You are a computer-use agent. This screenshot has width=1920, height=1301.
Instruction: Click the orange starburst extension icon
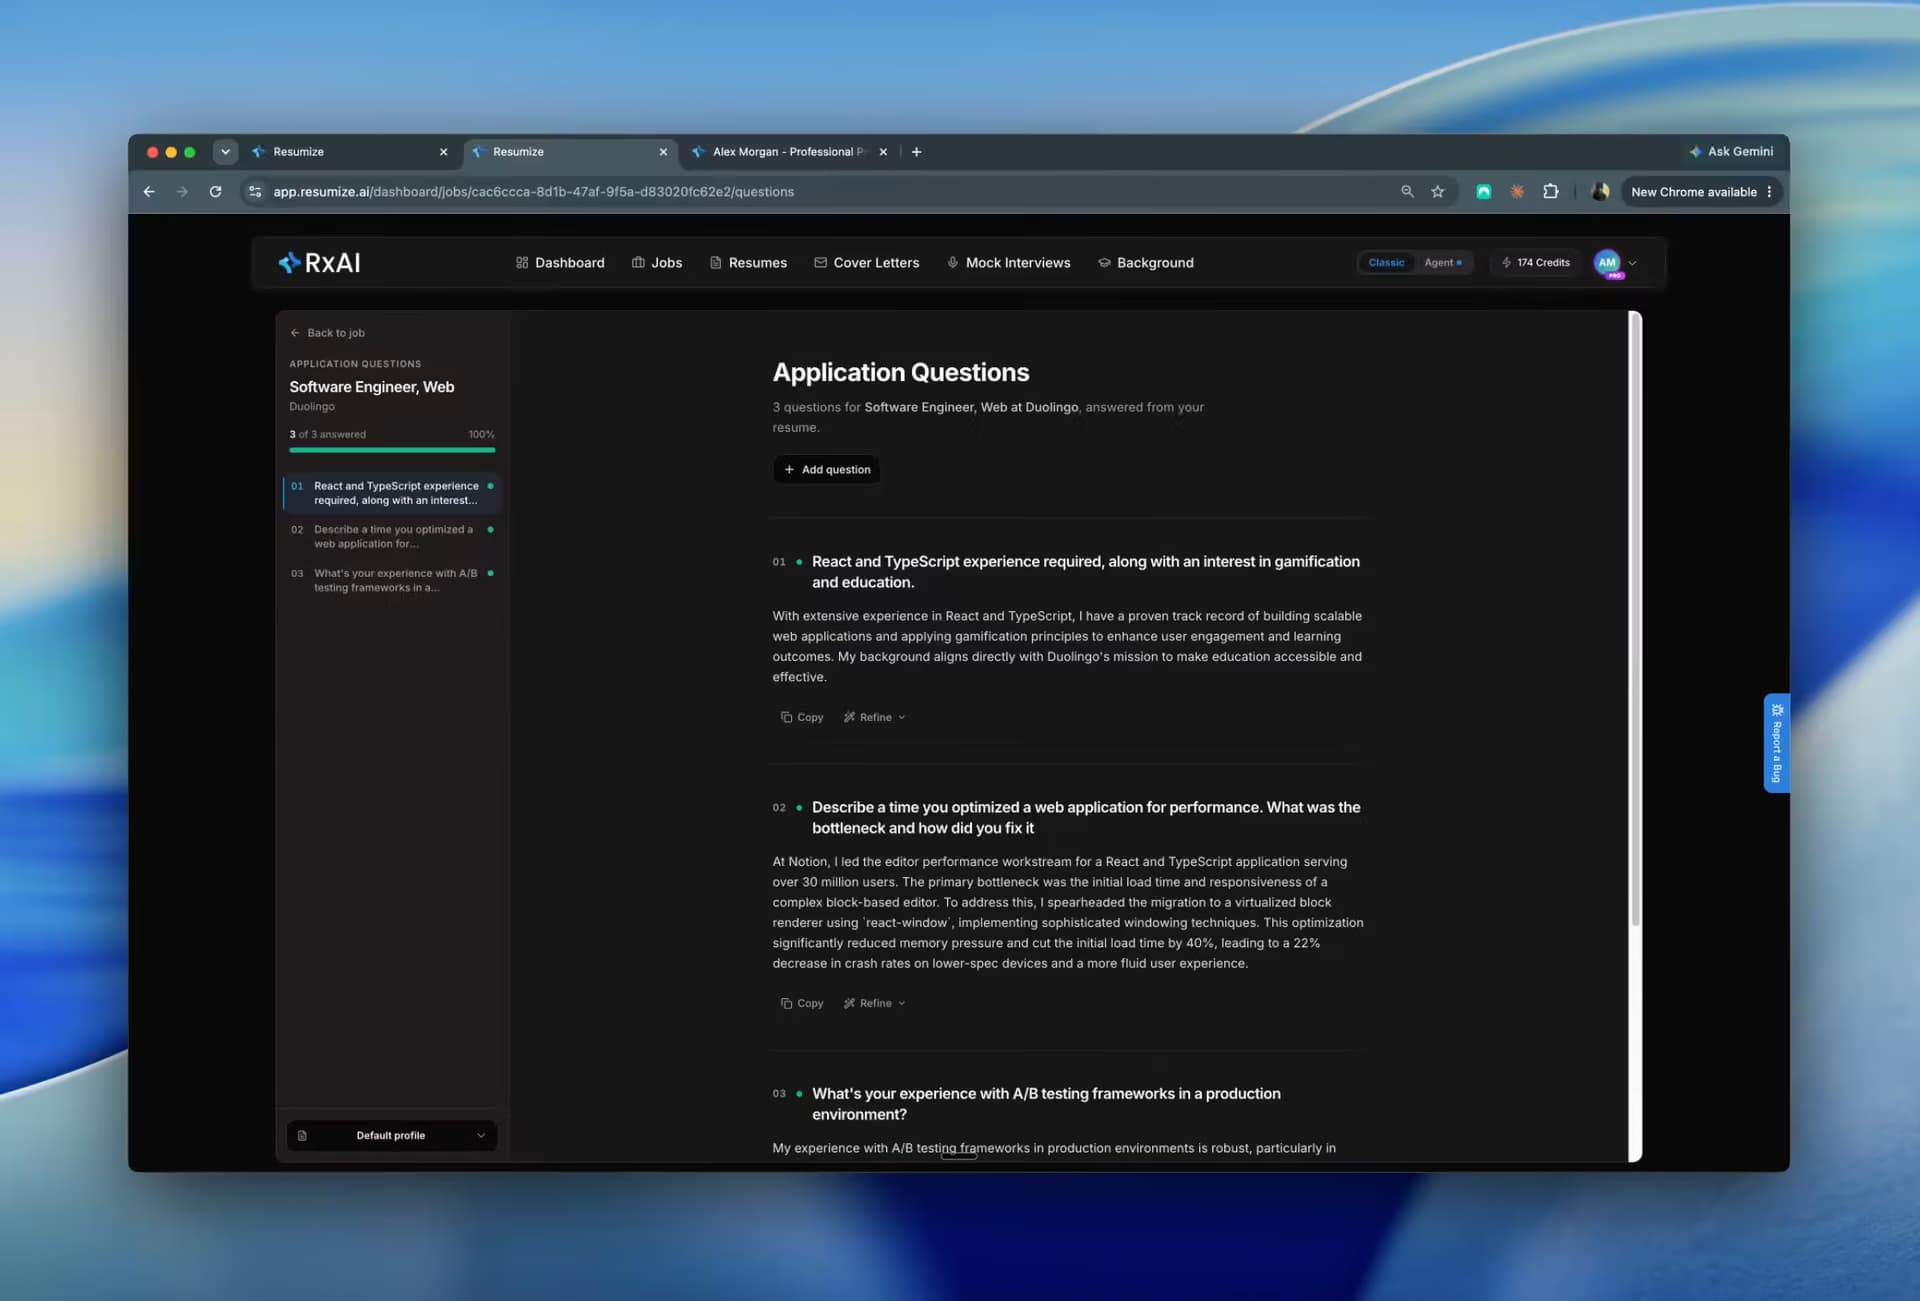pos(1517,192)
